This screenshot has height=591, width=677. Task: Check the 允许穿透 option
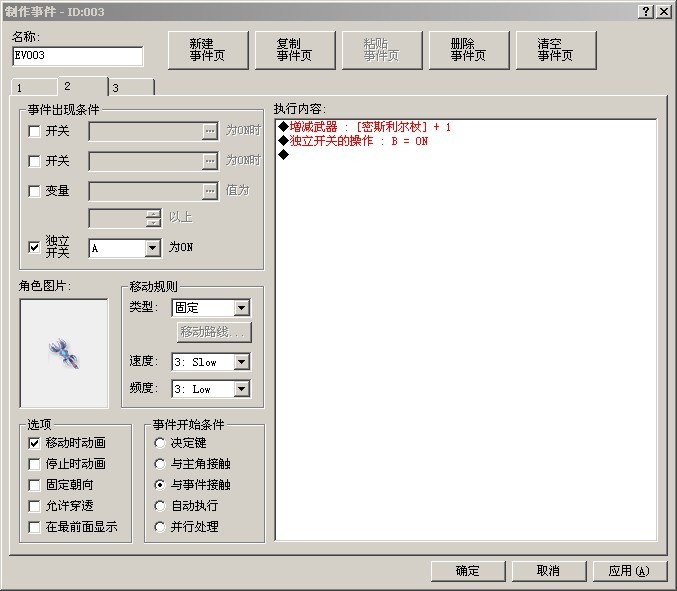34,506
